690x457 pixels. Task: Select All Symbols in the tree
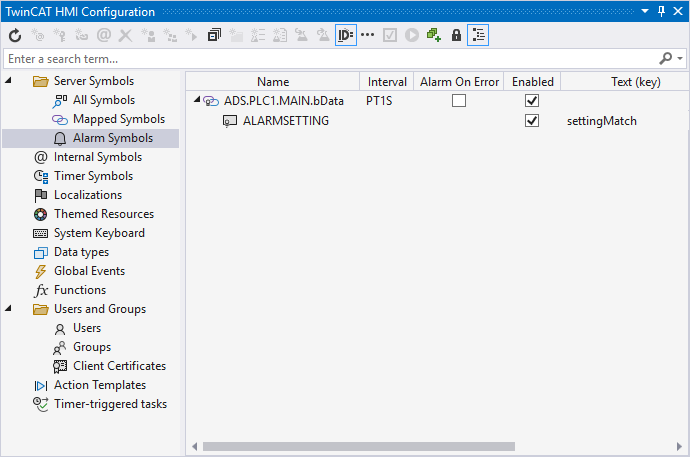click(104, 100)
